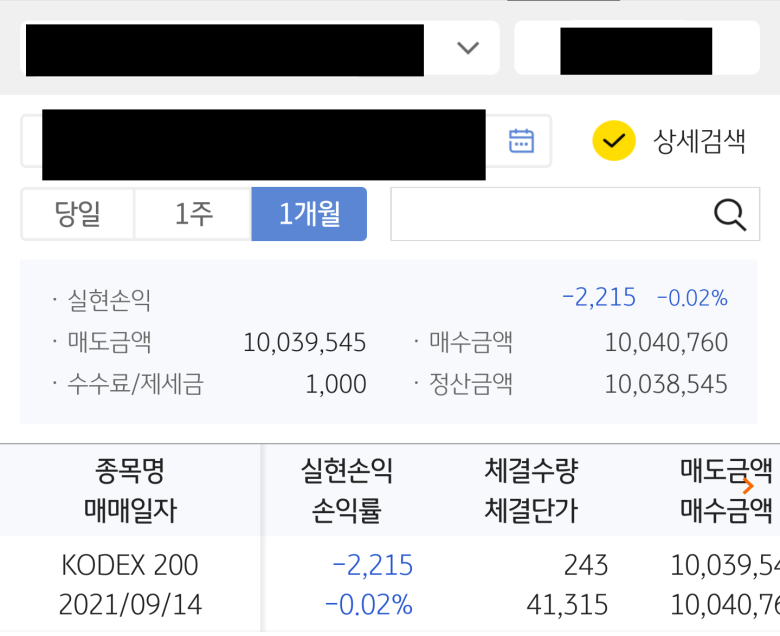Screen dimensions: 780x636
Task: Click the 2021/09/14 trade date cell
Action: coord(130,605)
